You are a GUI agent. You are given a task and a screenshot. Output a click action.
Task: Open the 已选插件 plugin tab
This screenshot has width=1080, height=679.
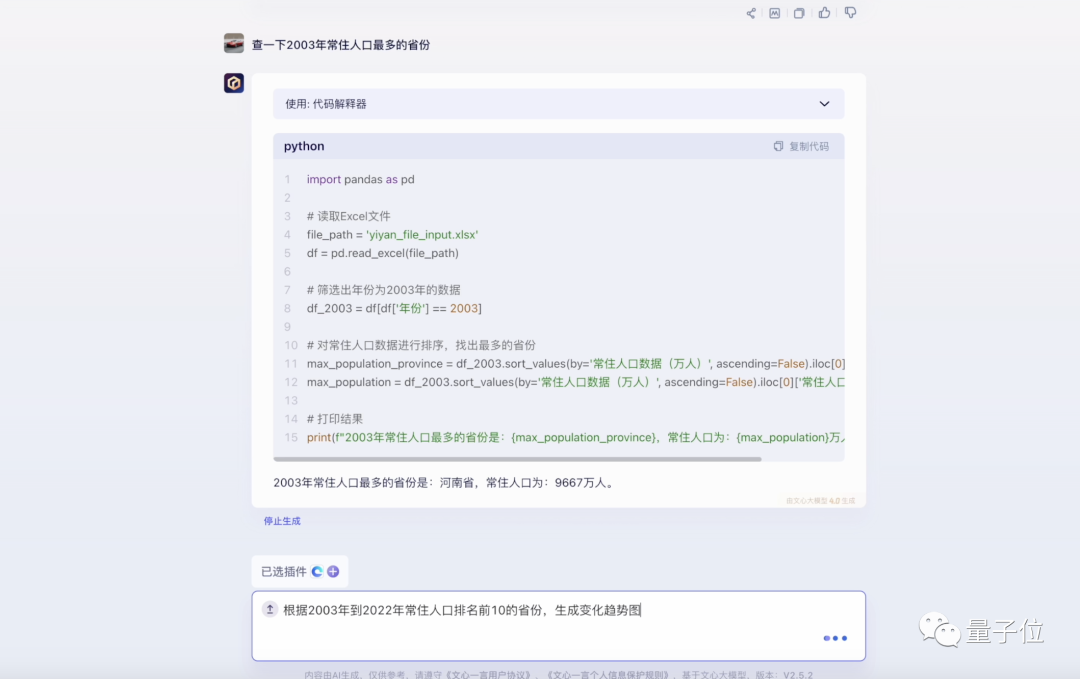[x=284, y=571]
